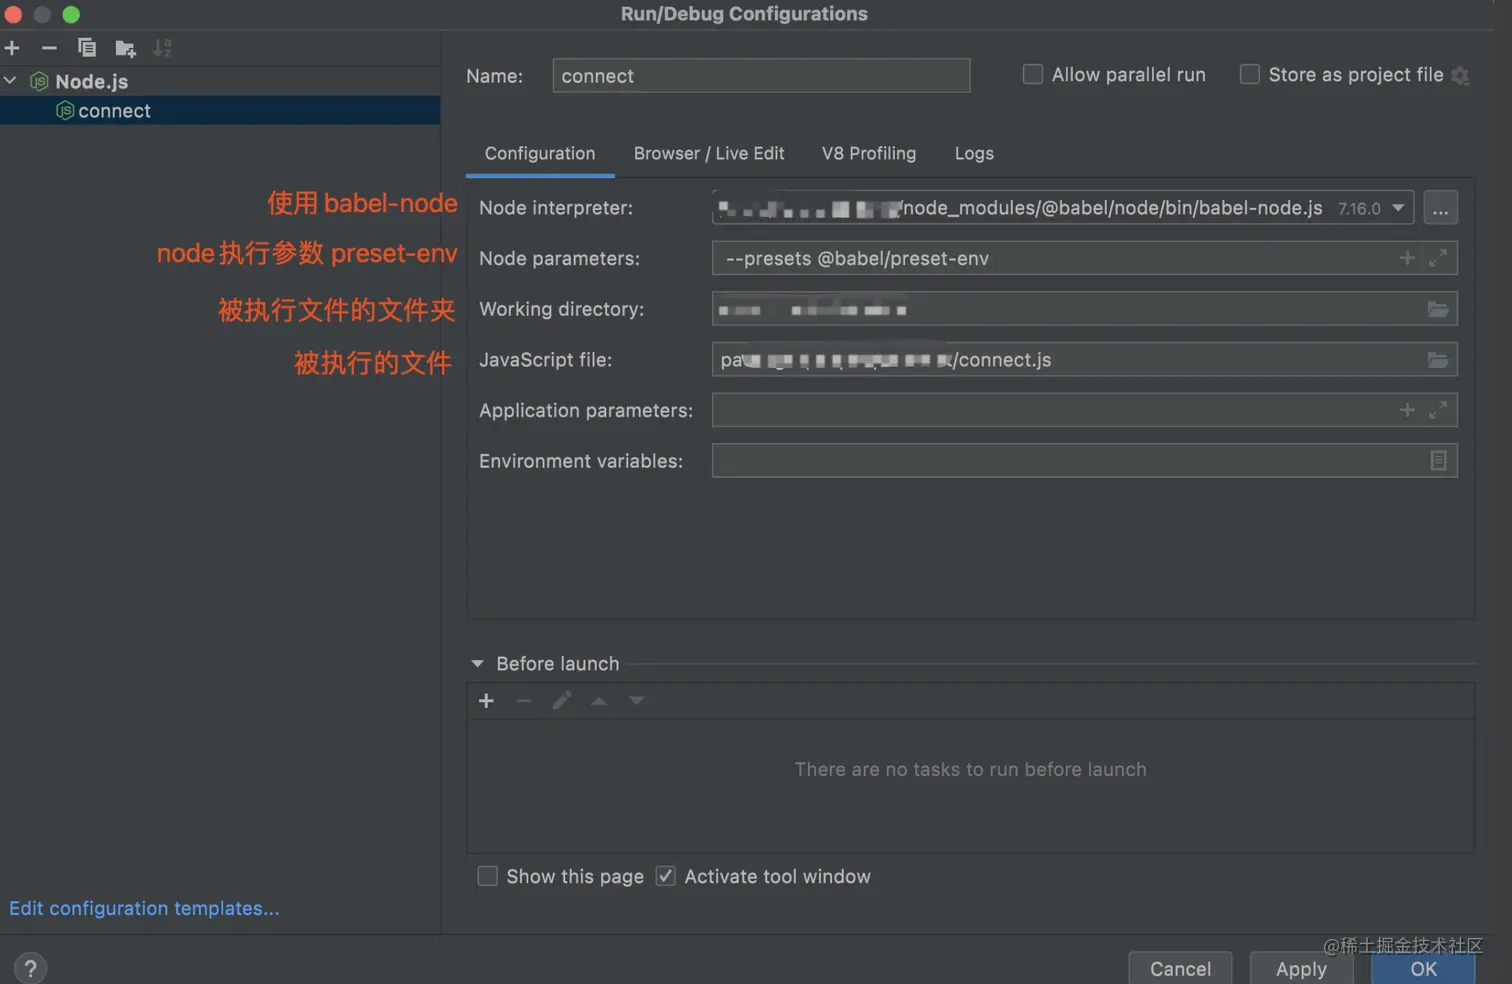Move Before launch task up
The height and width of the screenshot is (984, 1512).
tap(599, 701)
